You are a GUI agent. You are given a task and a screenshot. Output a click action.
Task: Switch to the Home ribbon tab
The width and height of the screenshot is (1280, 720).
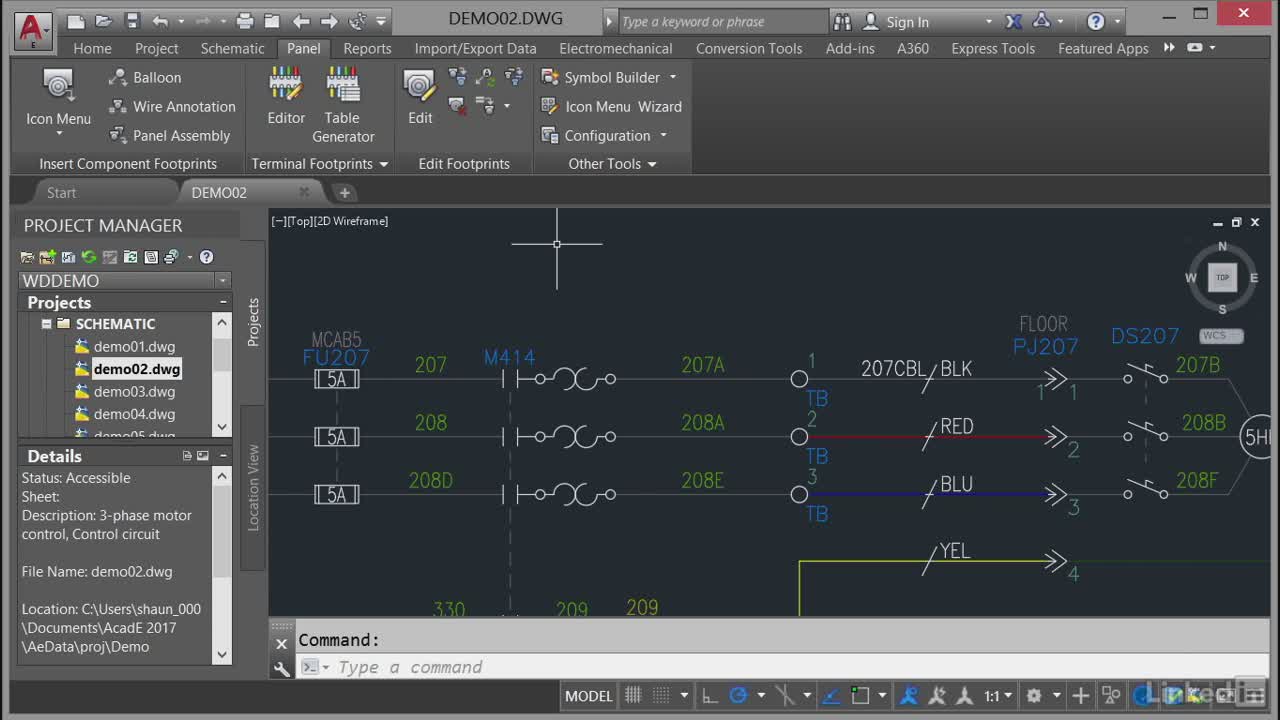92,48
